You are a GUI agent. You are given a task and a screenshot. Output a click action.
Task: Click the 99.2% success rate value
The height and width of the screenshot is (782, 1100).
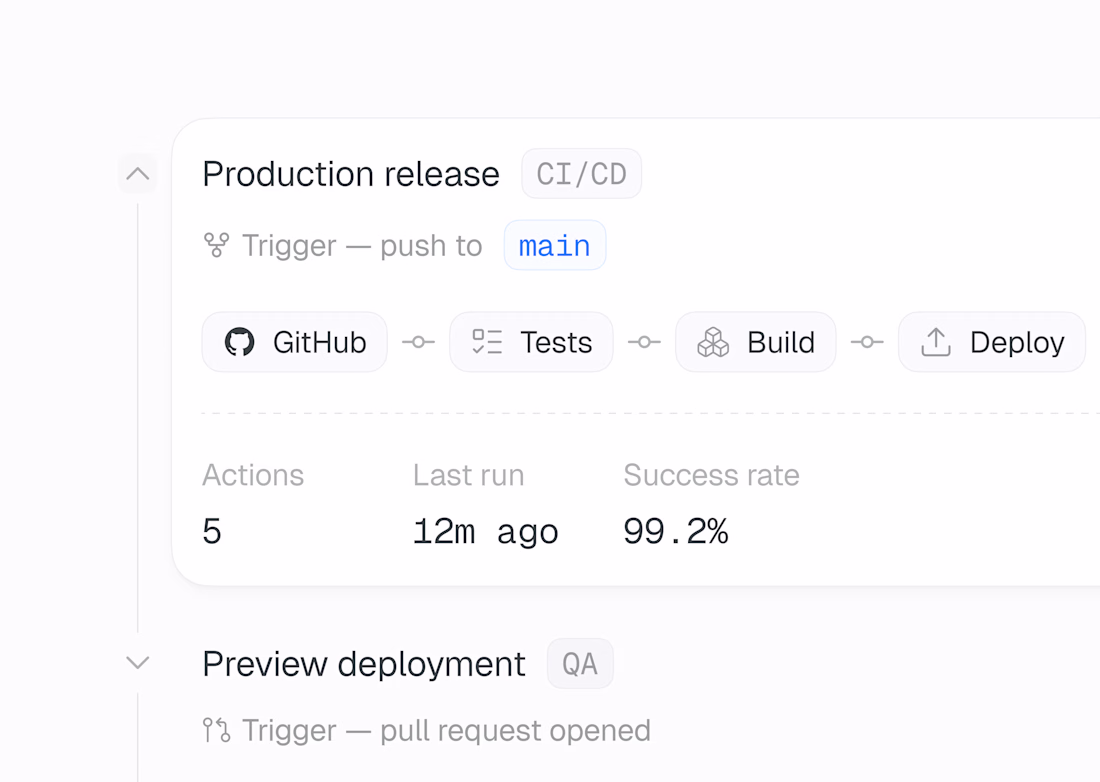pos(676,531)
